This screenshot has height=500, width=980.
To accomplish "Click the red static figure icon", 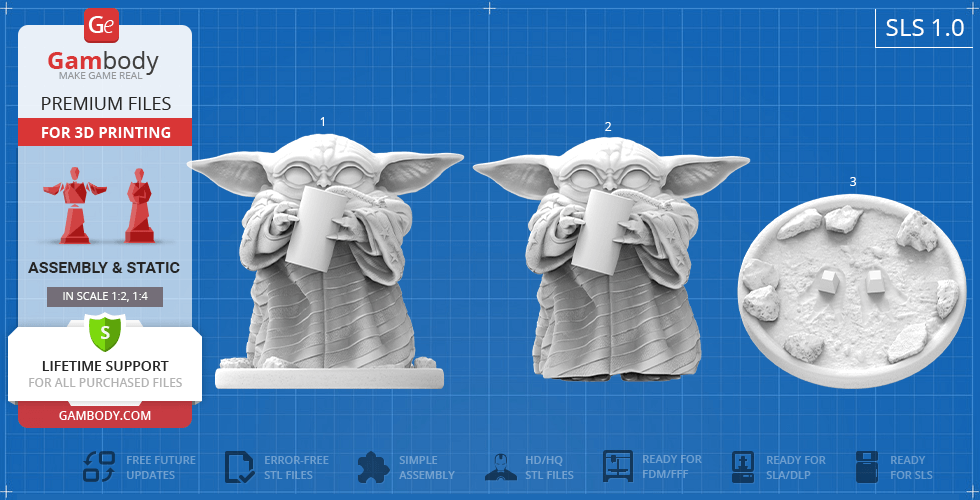I will (x=138, y=206).
